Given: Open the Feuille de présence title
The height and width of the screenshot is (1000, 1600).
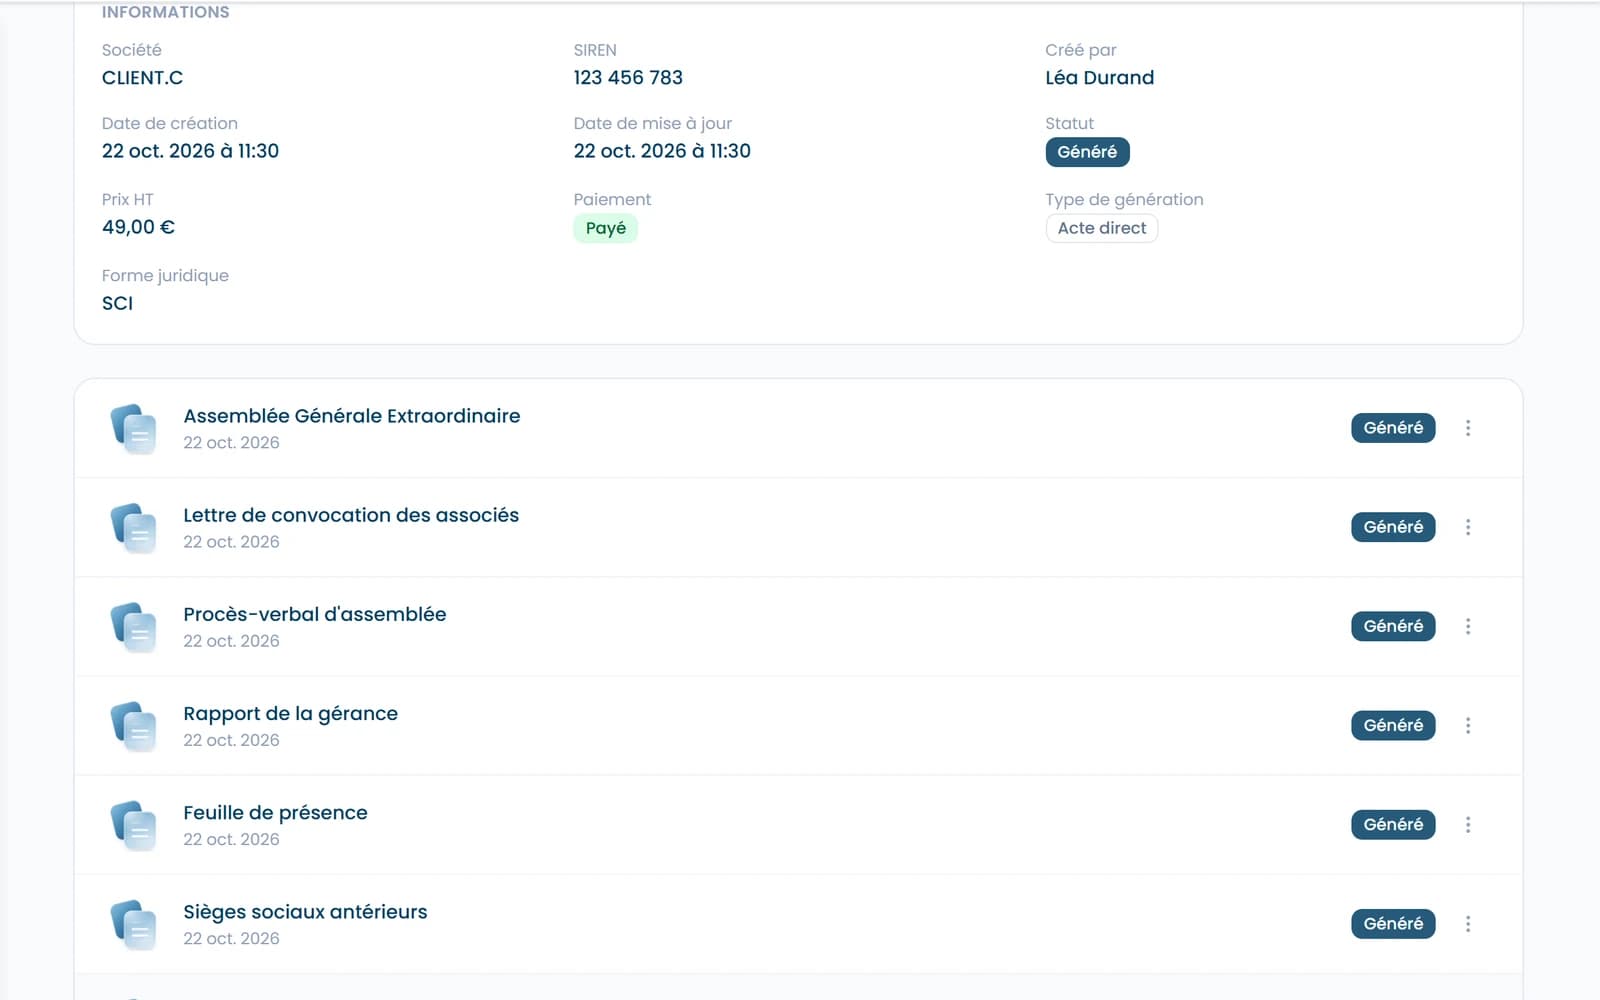Looking at the screenshot, I should [x=275, y=813].
